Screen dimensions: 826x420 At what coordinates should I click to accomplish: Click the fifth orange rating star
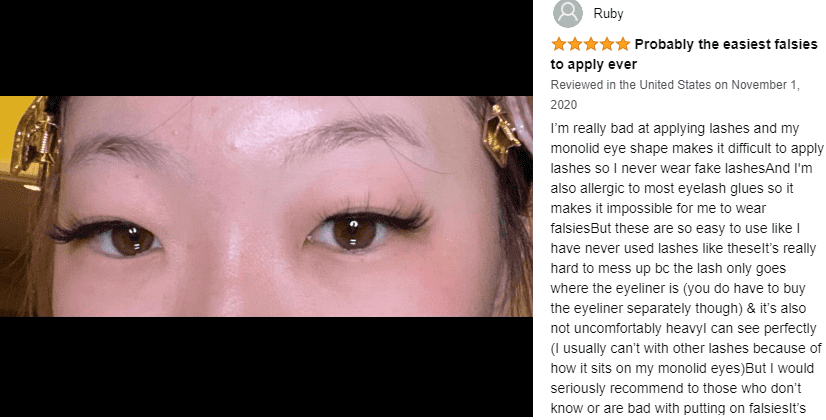coord(623,44)
